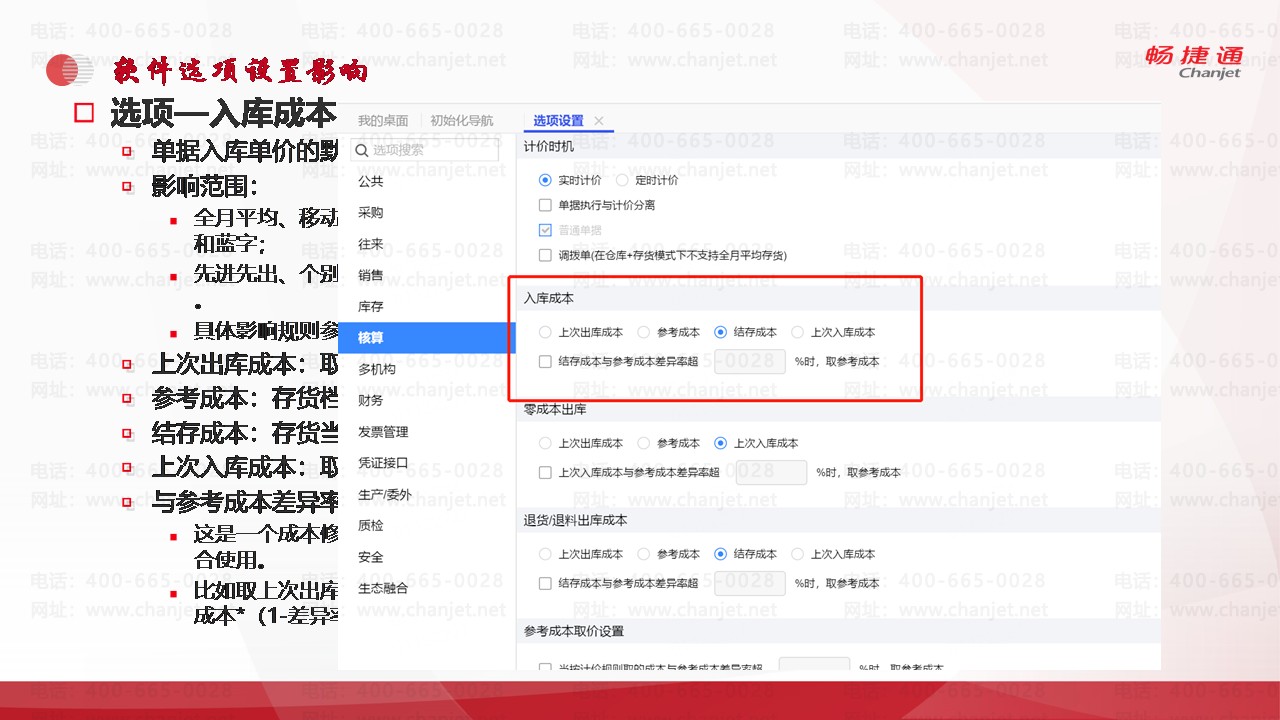Go to the 财务 category
1280x720 pixels.
pos(371,400)
